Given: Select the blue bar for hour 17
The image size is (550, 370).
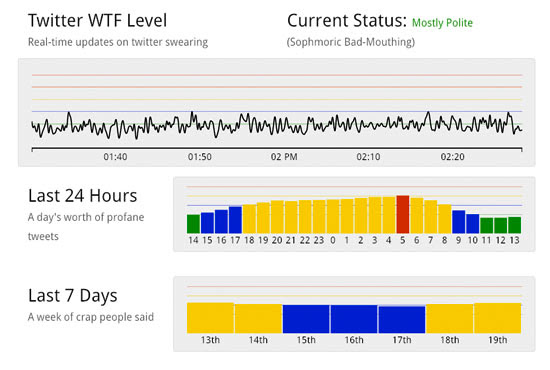Looking at the screenshot, I should click(x=235, y=220).
